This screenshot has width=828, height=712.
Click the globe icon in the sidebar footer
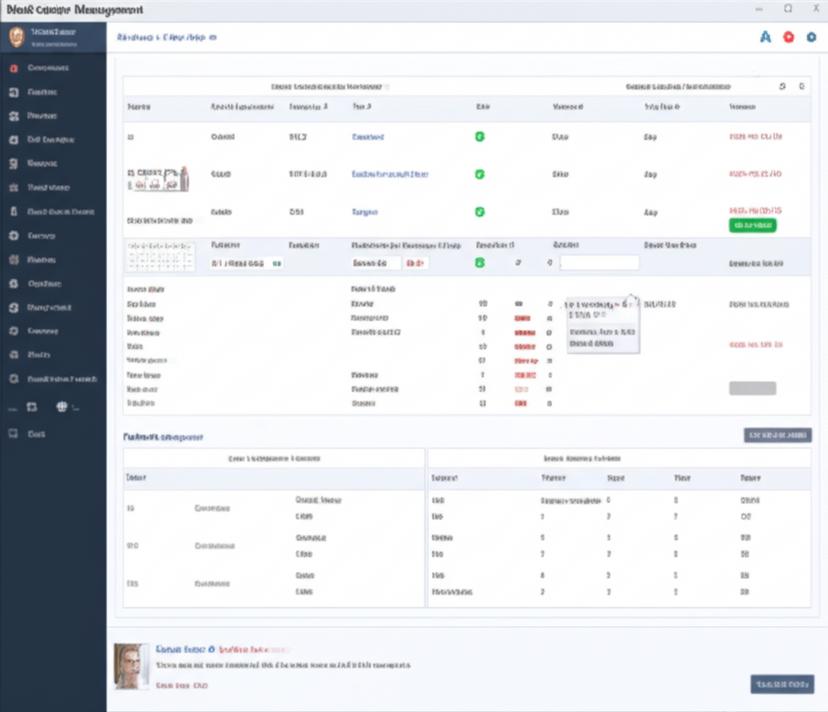pyautogui.click(x=61, y=407)
